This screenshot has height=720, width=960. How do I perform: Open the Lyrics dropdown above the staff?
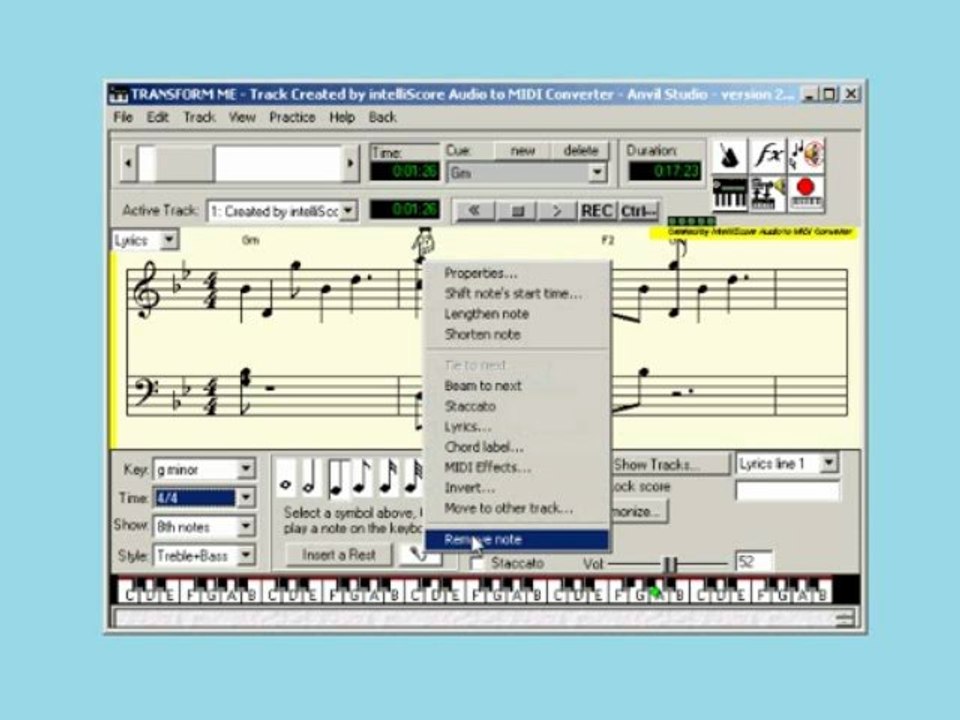tap(168, 240)
